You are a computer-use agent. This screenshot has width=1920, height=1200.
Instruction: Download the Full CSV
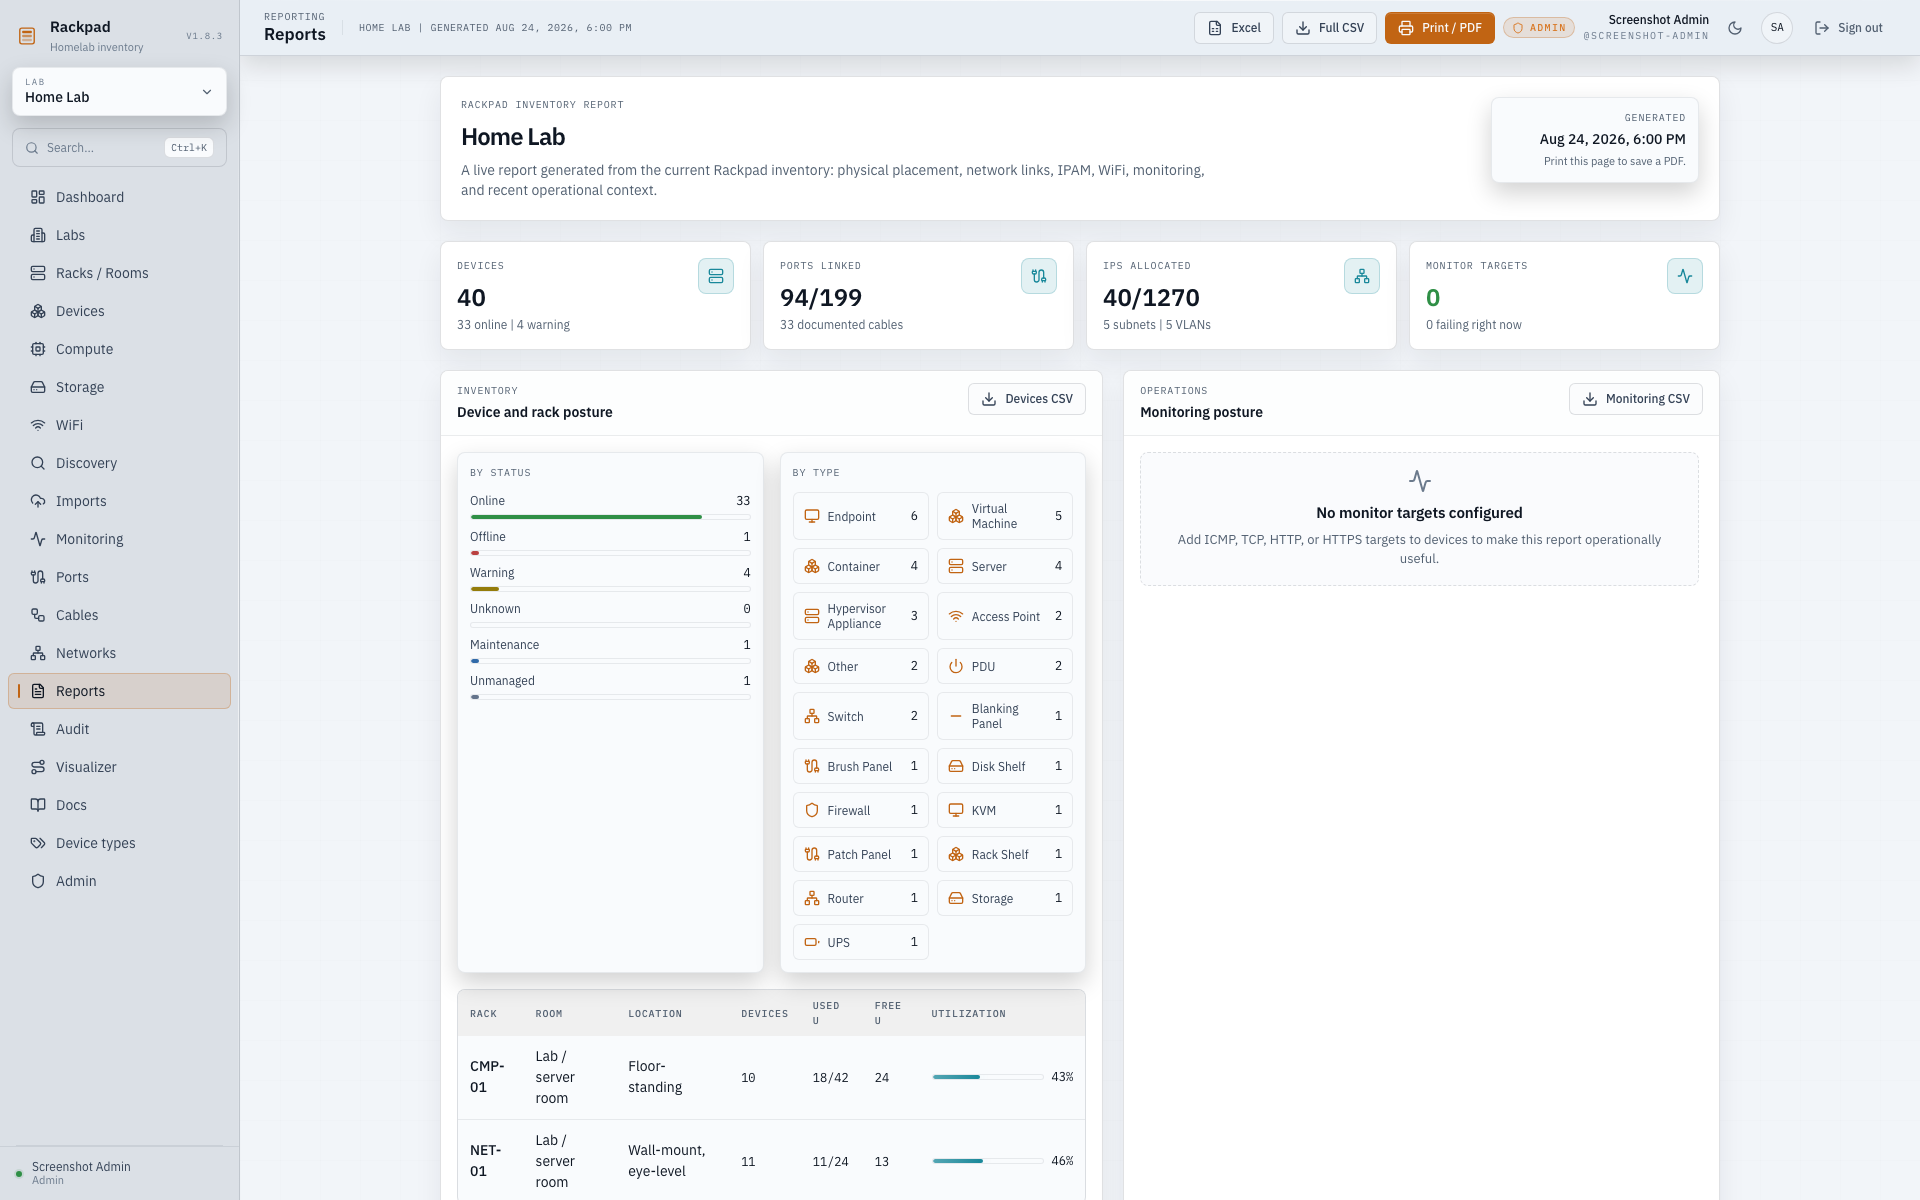[x=1329, y=28]
